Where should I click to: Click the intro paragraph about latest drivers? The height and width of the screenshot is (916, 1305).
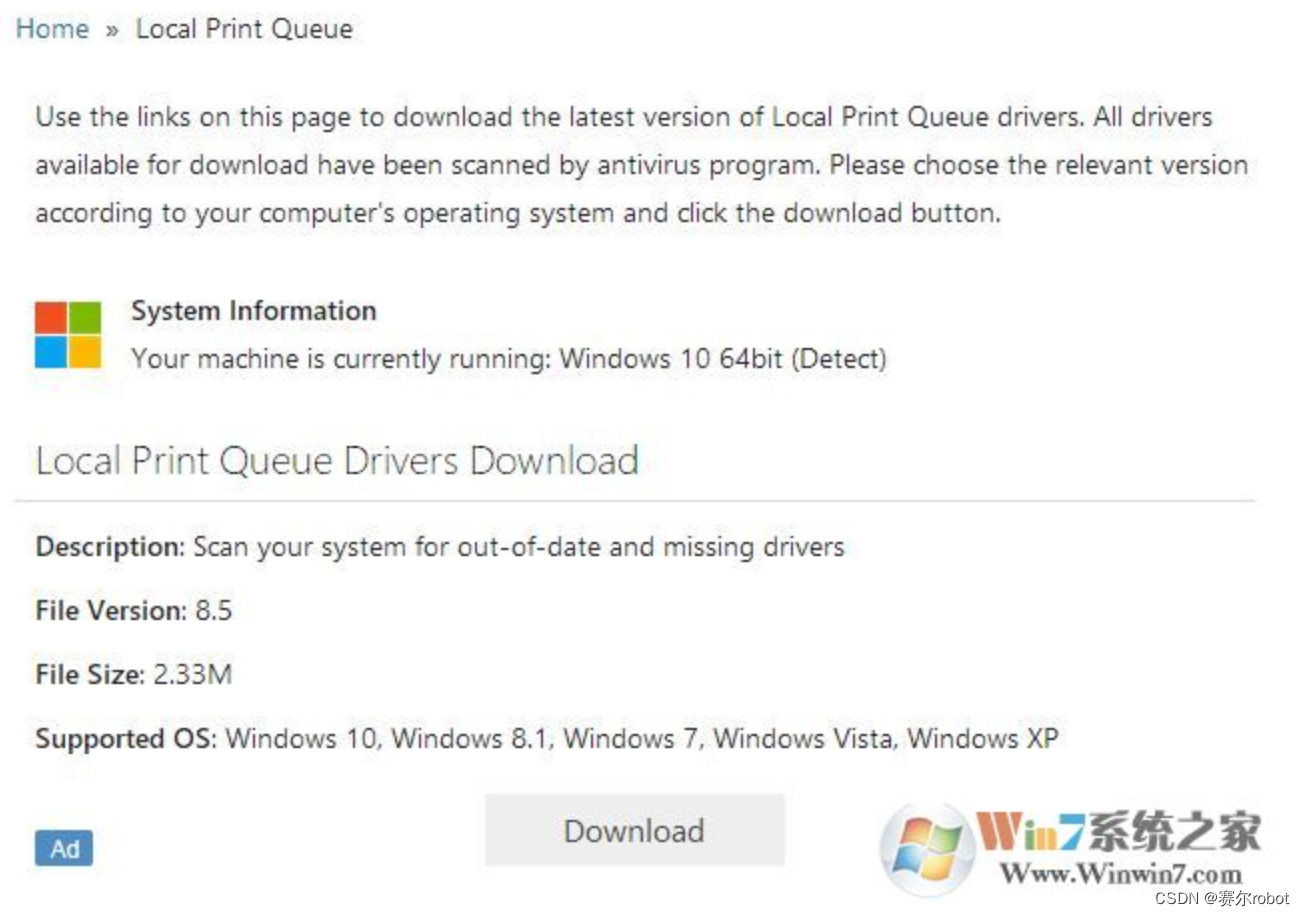coord(641,165)
